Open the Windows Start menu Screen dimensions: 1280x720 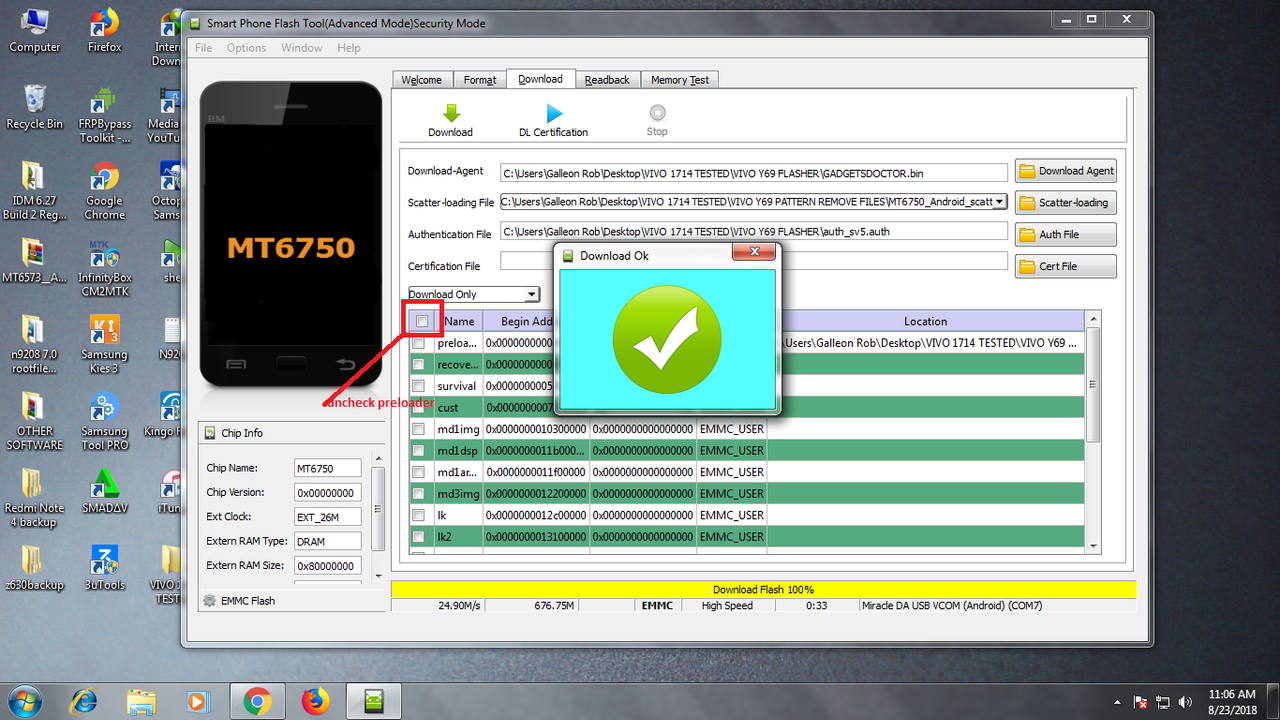click(24, 701)
